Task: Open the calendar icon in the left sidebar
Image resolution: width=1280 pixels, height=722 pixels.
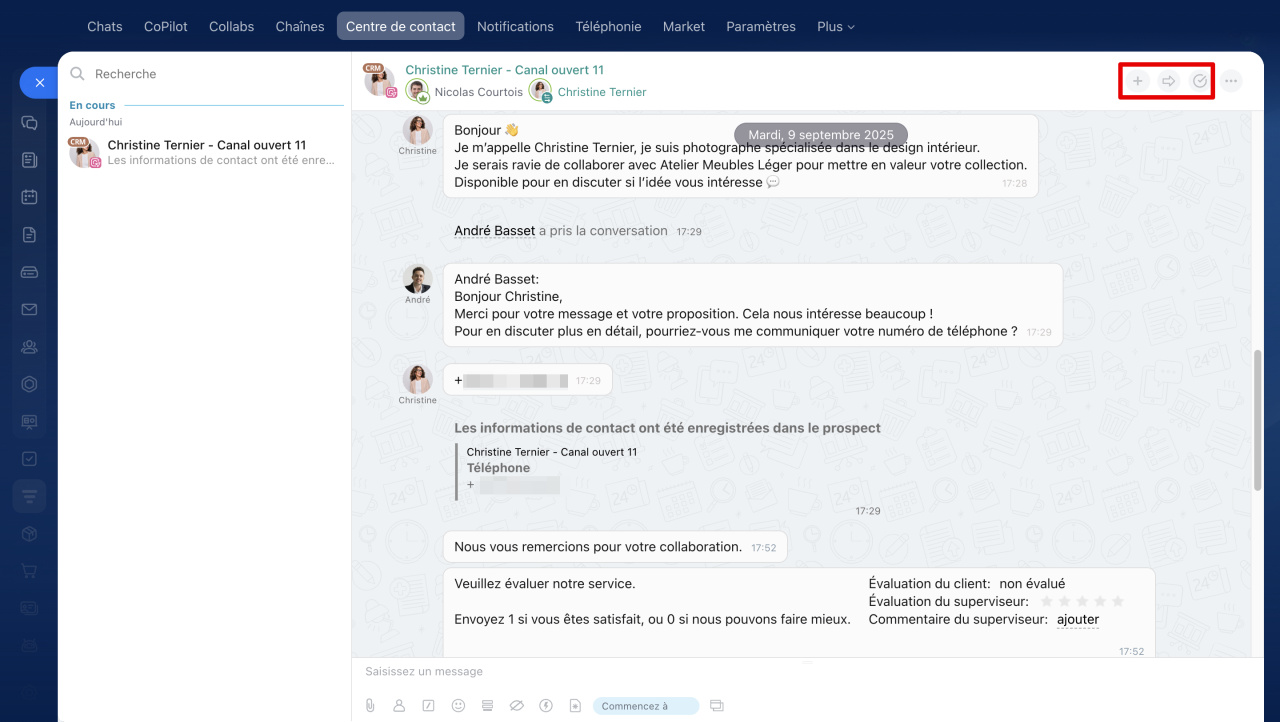Action: coord(29,197)
